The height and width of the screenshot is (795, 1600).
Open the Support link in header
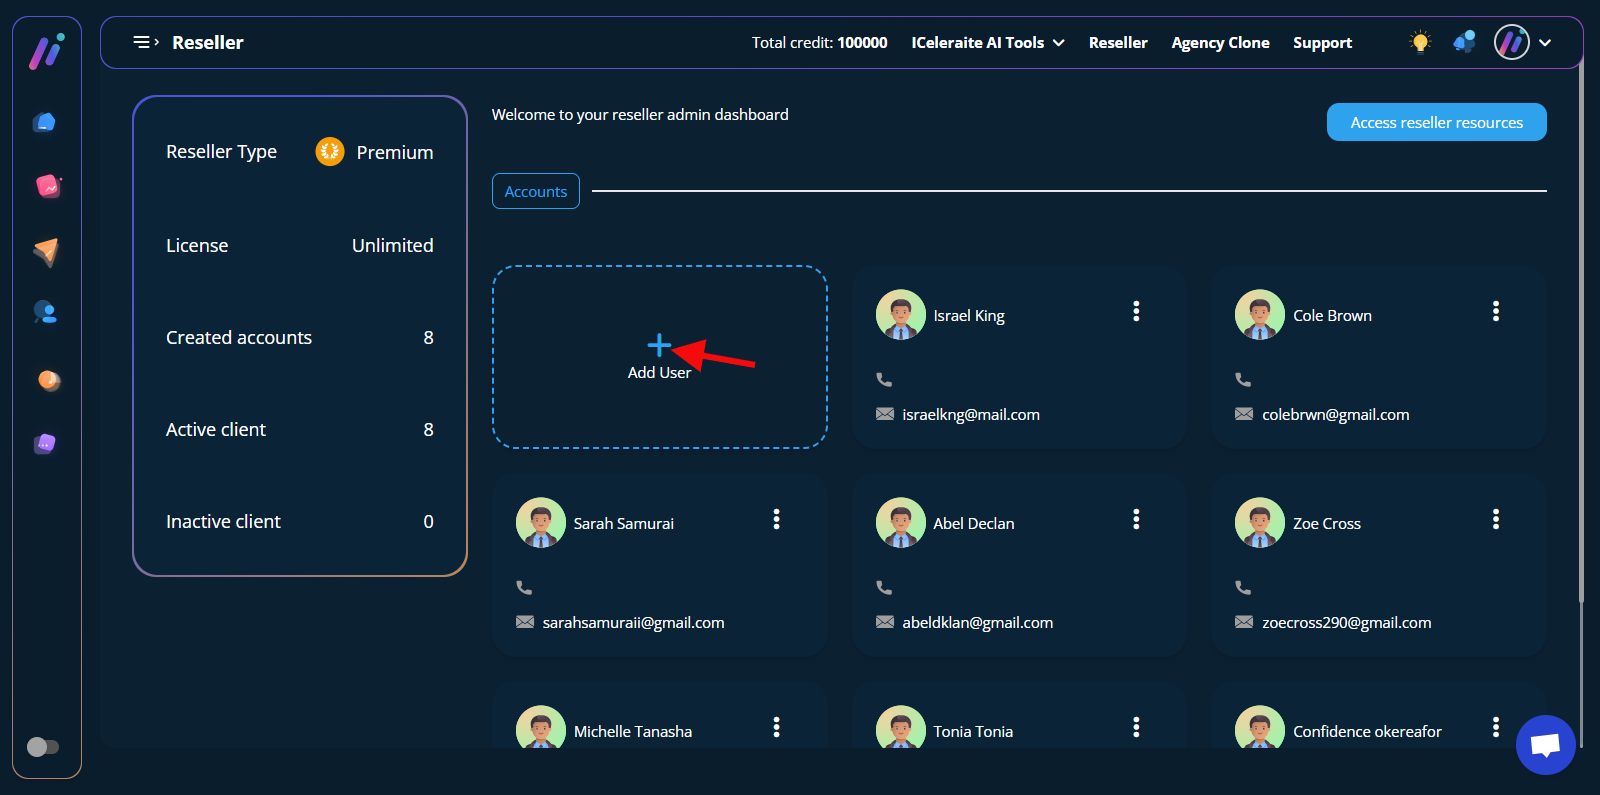[x=1322, y=43]
